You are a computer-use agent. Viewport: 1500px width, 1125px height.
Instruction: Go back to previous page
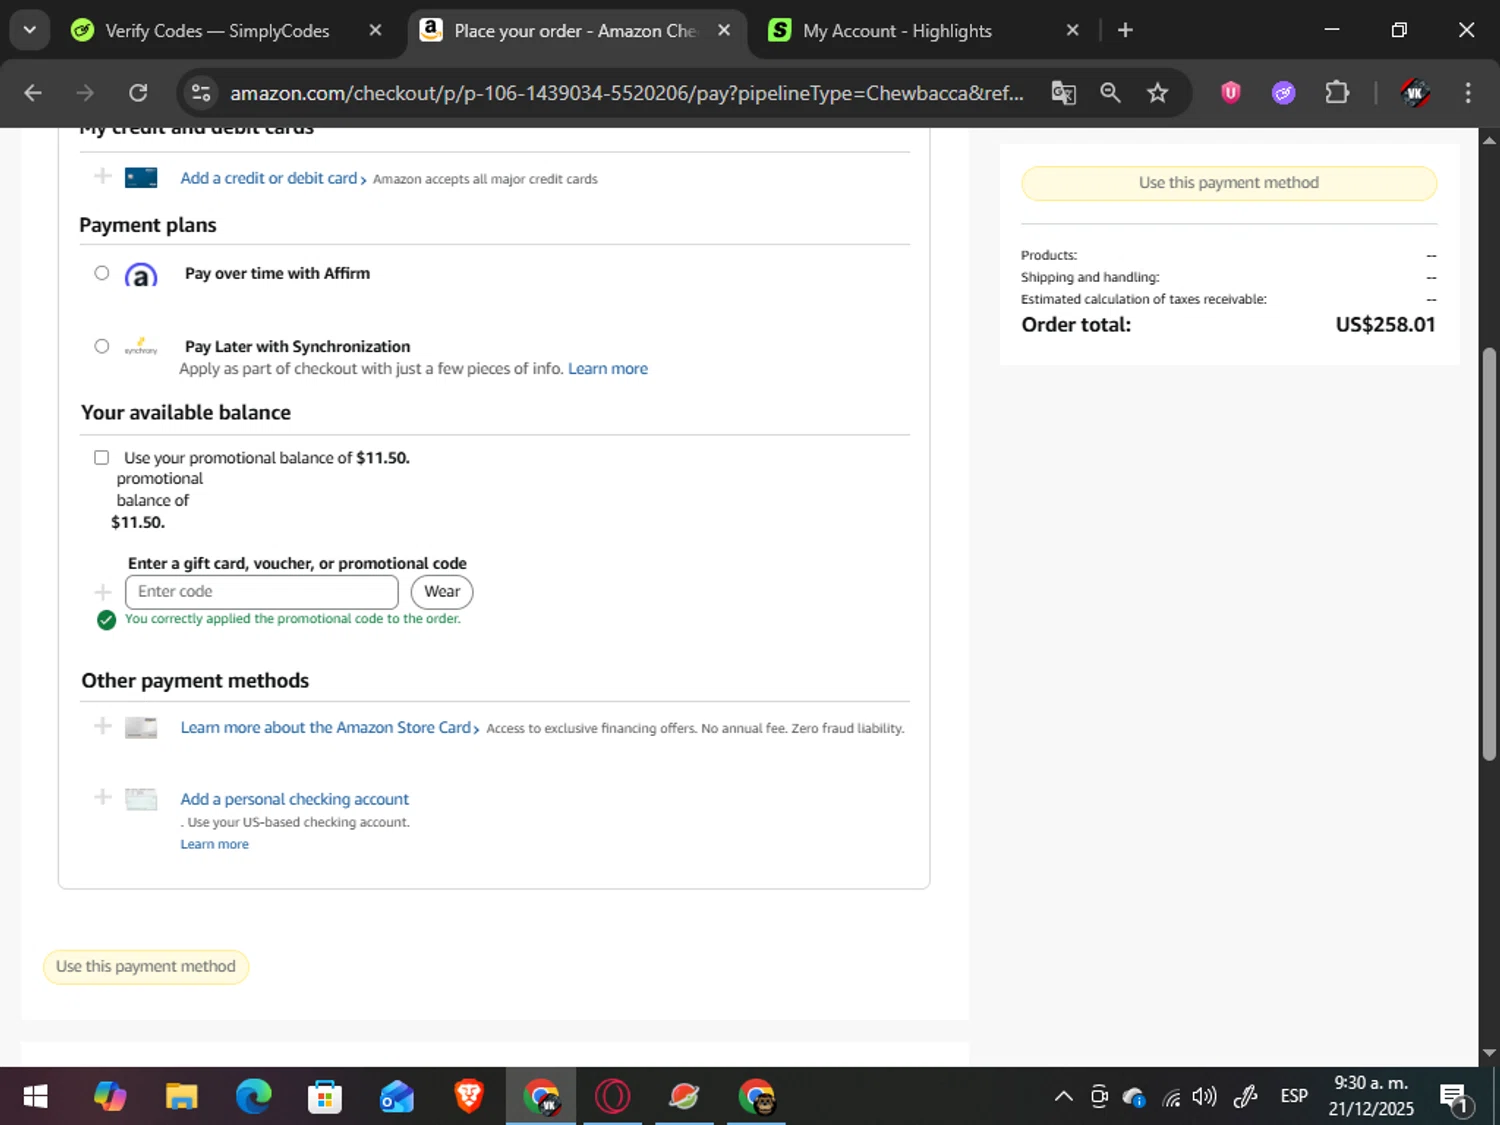pyautogui.click(x=33, y=93)
